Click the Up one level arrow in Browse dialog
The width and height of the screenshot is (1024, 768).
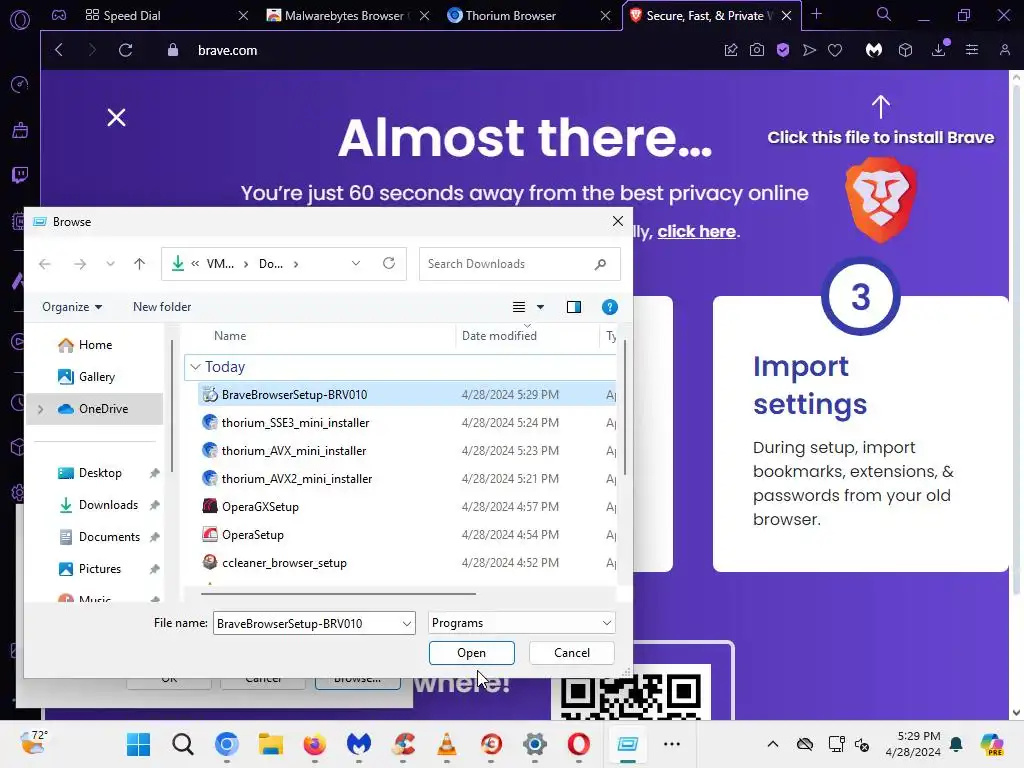(139, 264)
